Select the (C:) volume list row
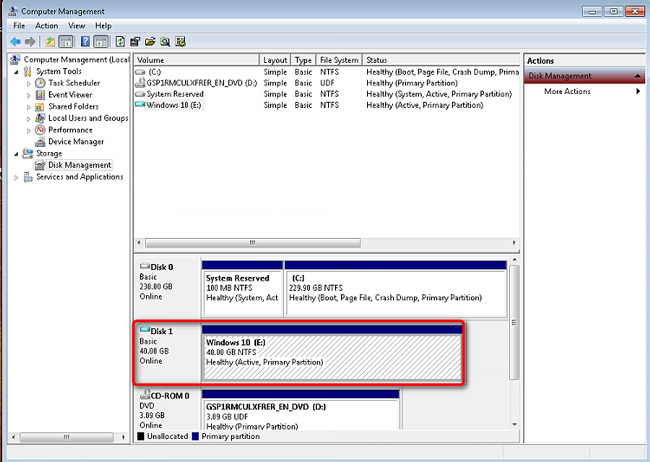Viewport: 650px width, 462px height. (x=327, y=72)
